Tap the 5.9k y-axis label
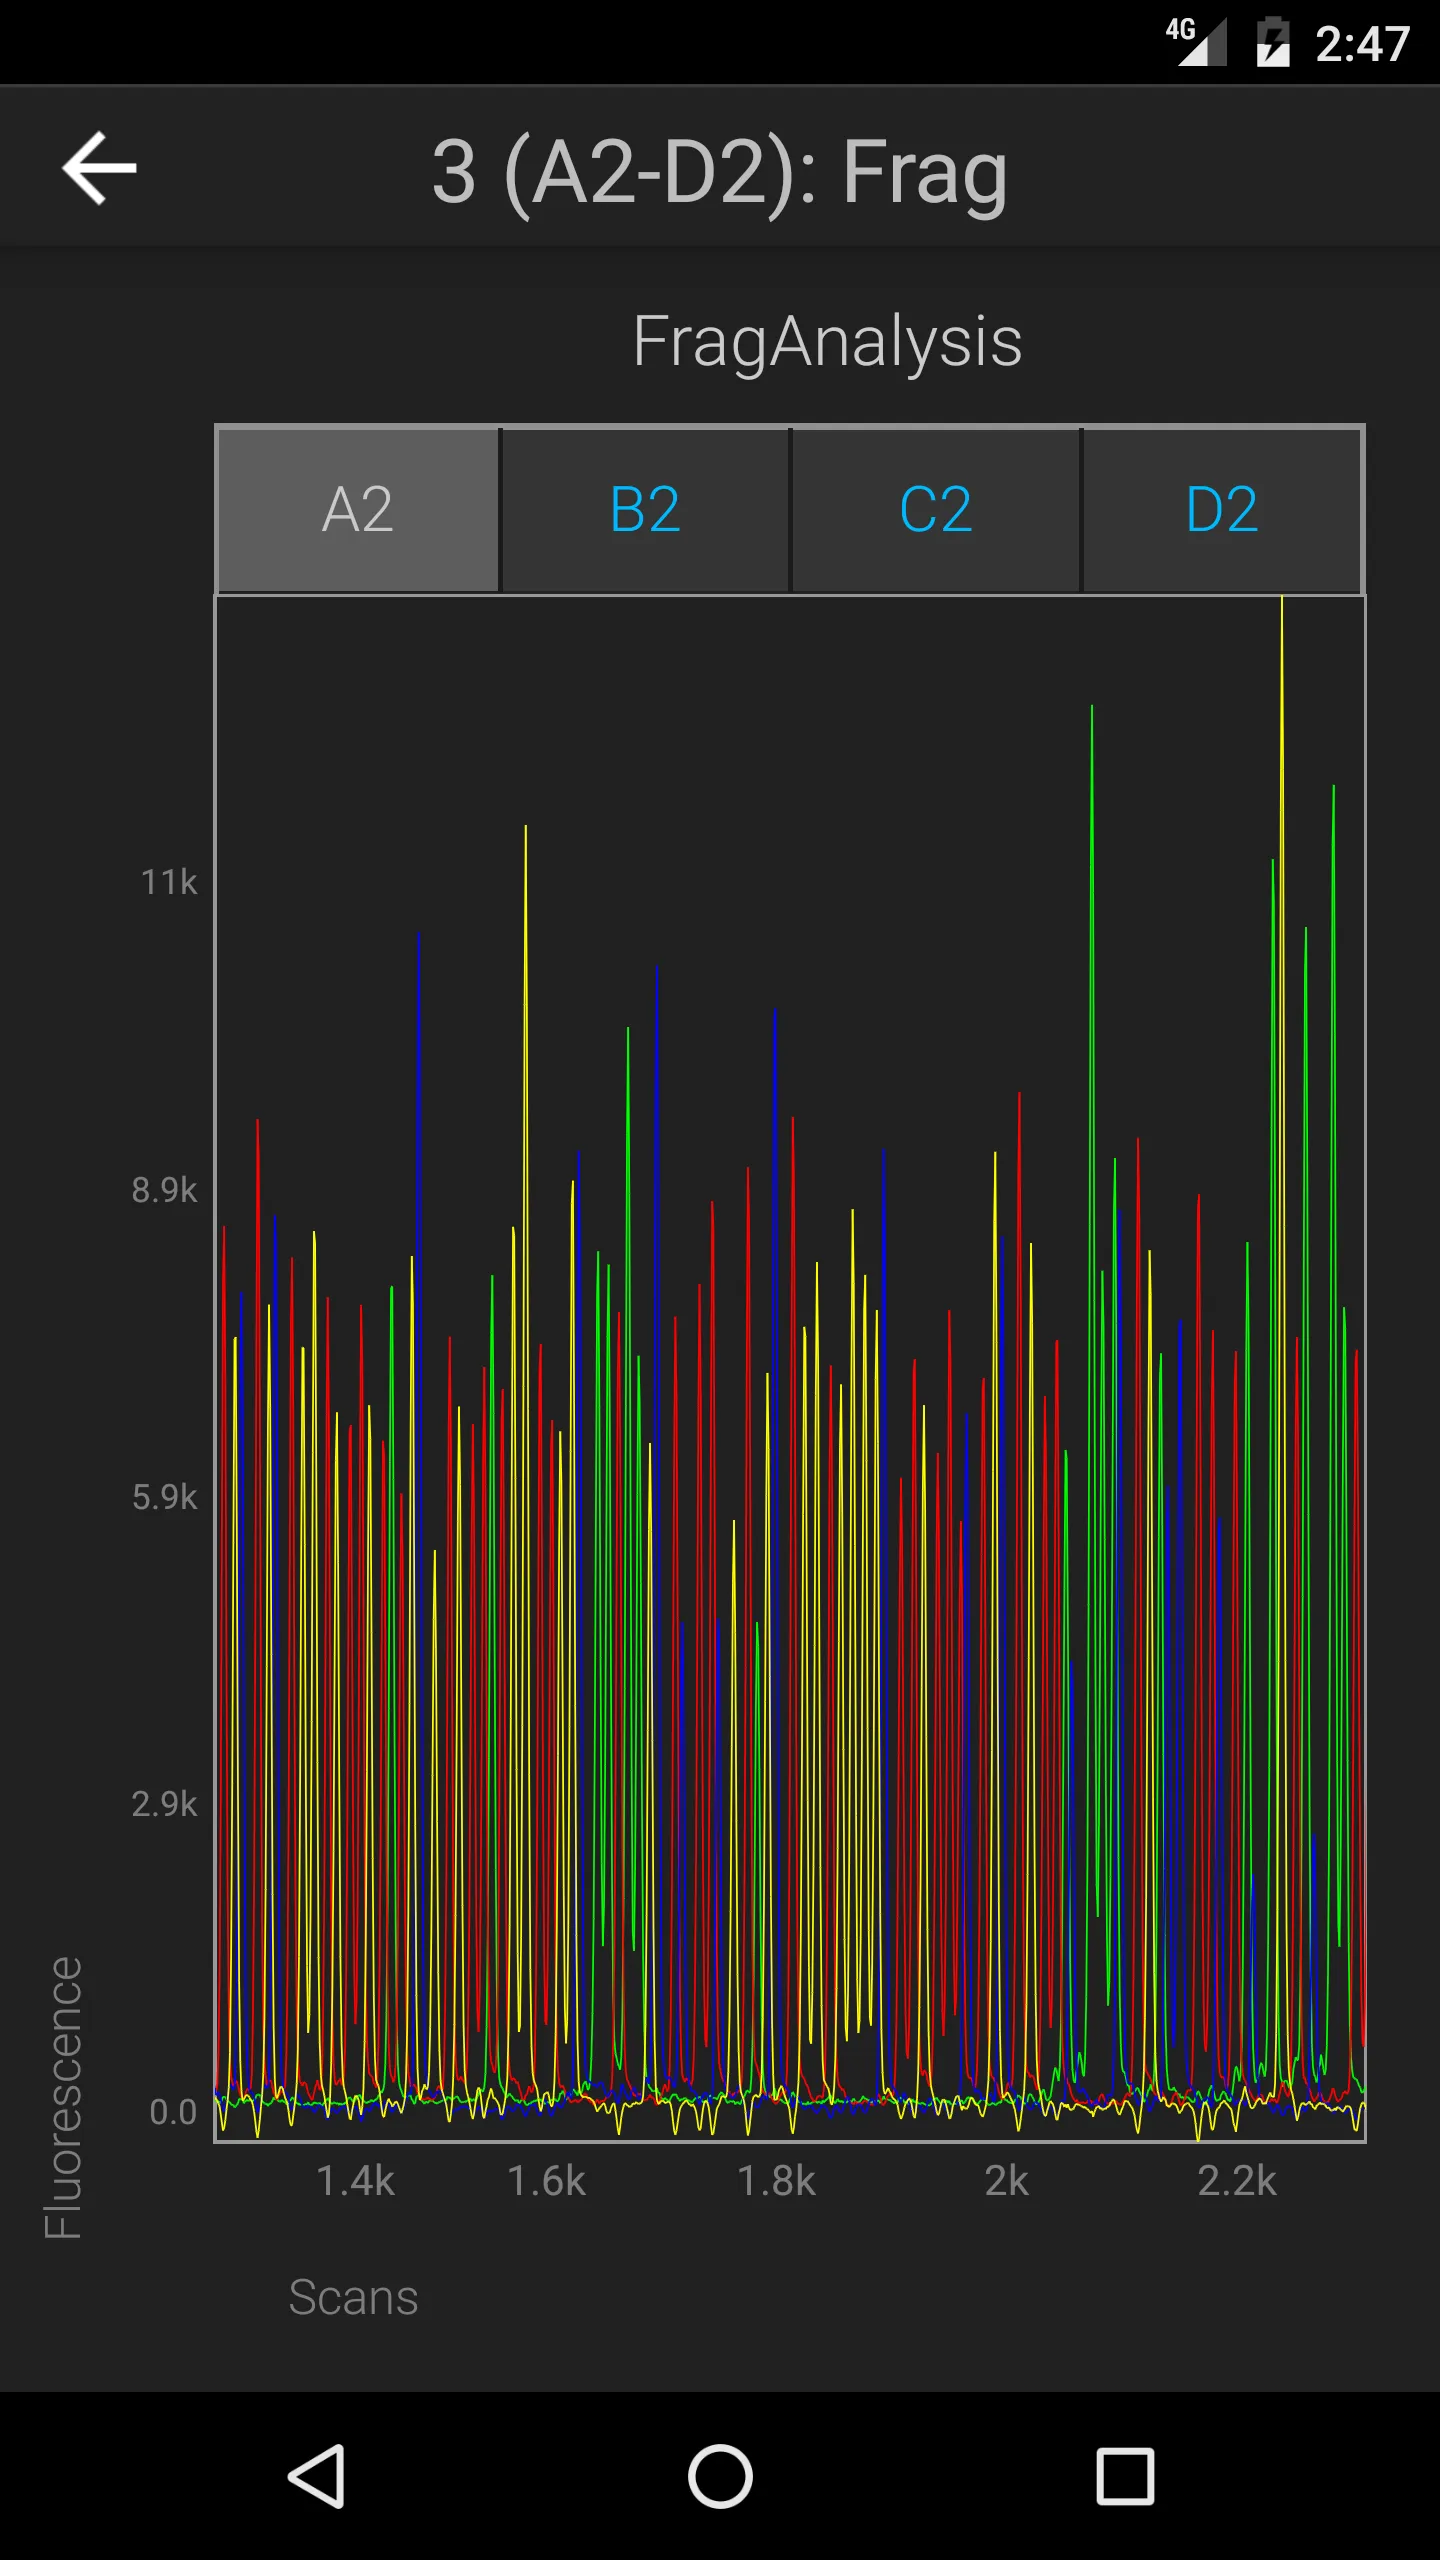The height and width of the screenshot is (2560, 1440). pos(165,1497)
